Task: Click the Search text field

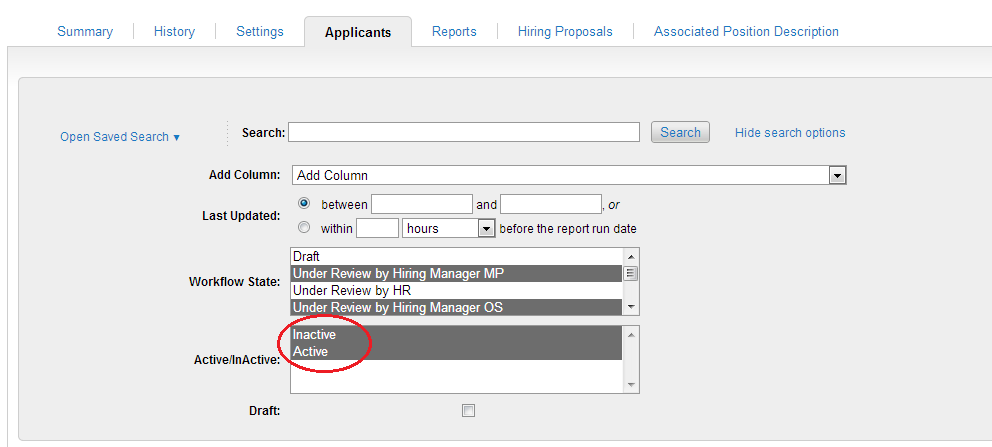Action: [x=464, y=132]
